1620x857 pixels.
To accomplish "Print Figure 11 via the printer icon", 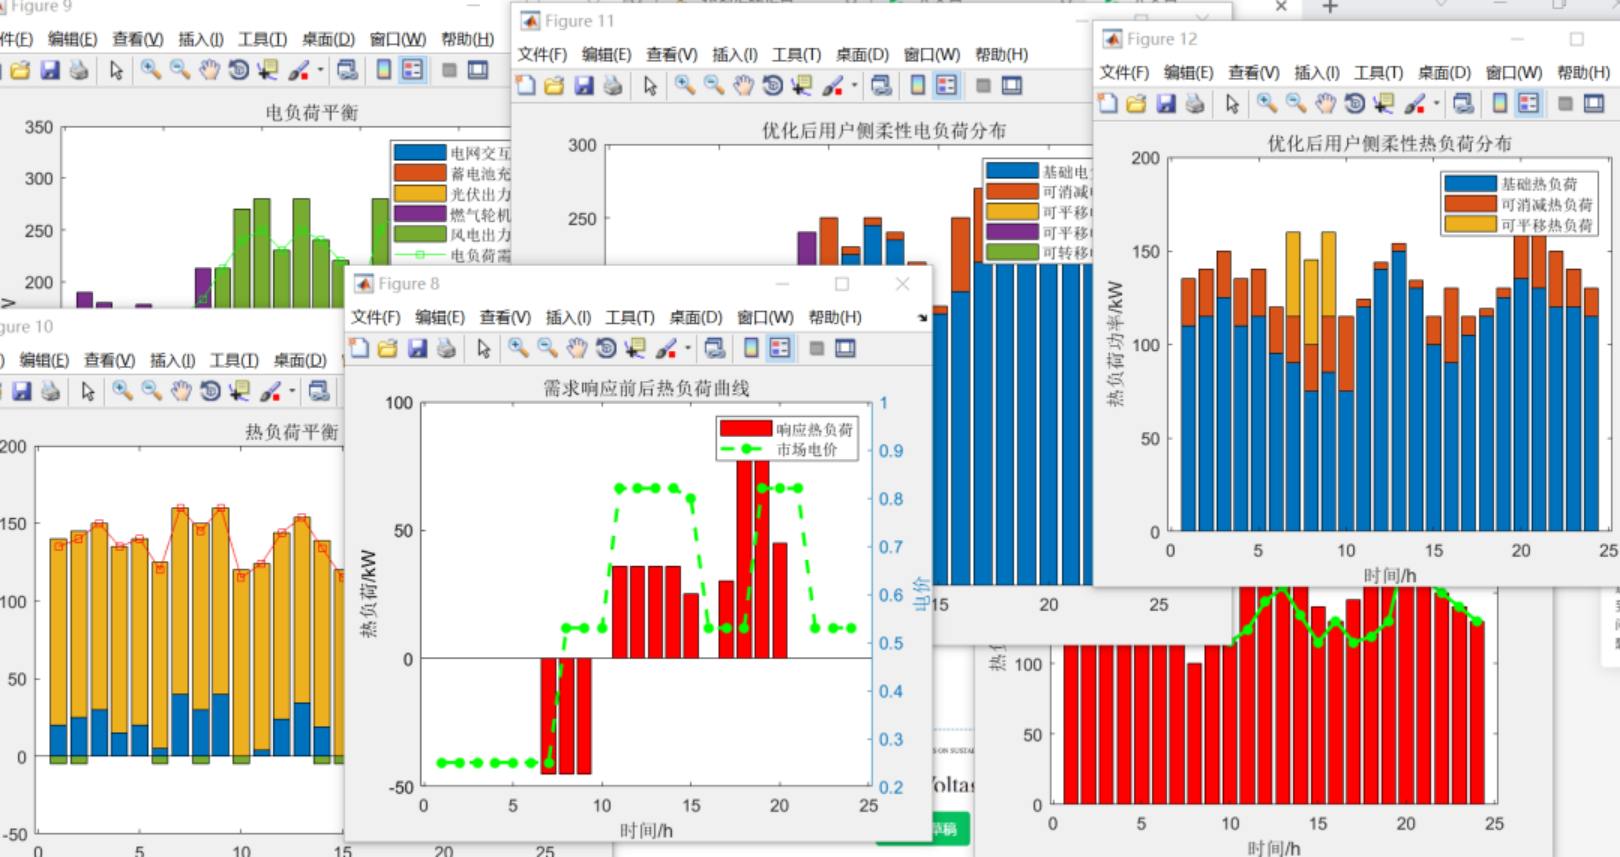I will [x=613, y=86].
